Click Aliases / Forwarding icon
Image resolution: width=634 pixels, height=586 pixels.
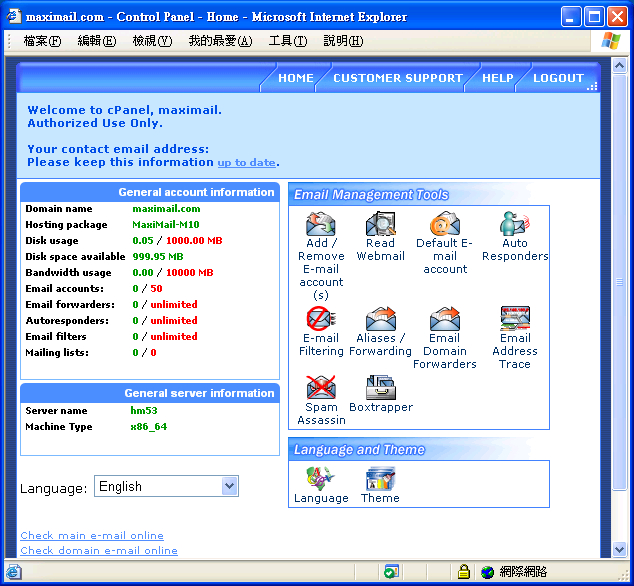click(381, 319)
